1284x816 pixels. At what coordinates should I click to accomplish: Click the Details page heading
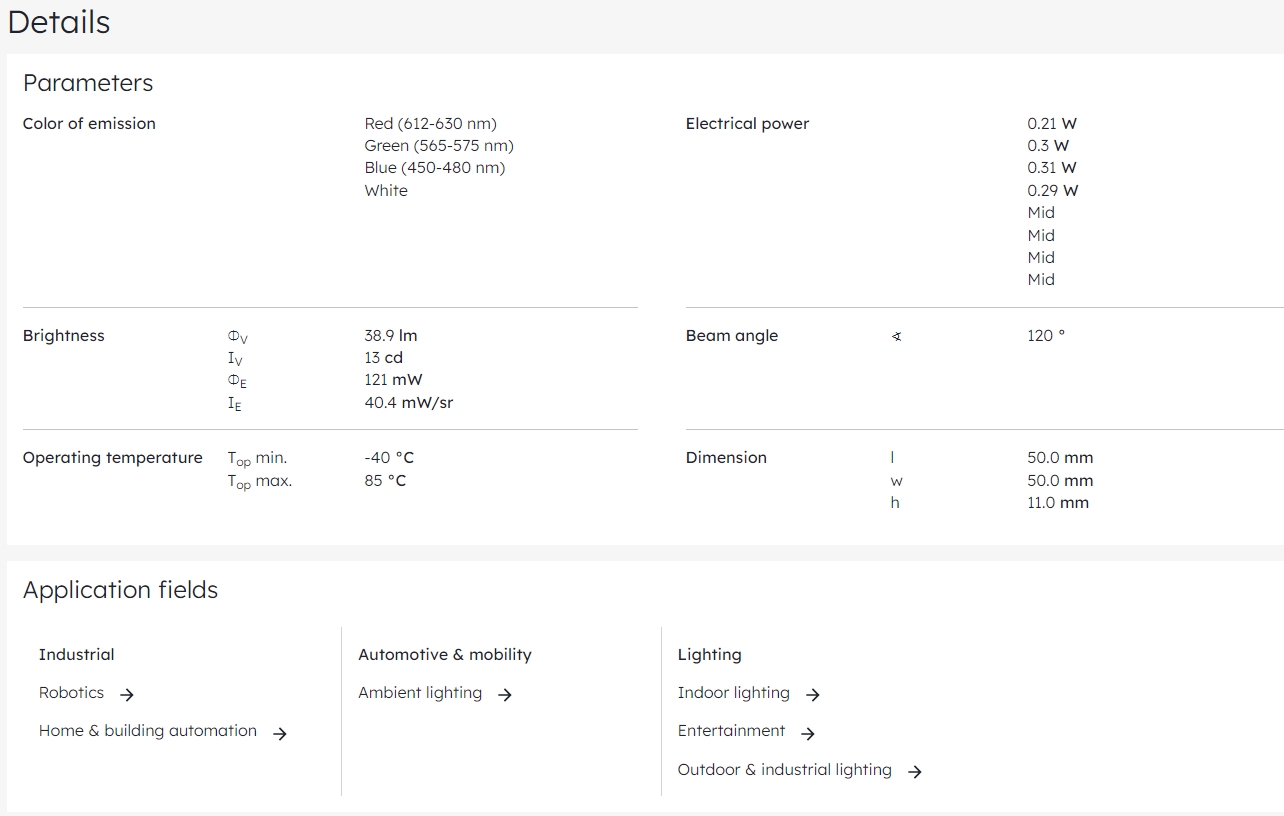59,22
